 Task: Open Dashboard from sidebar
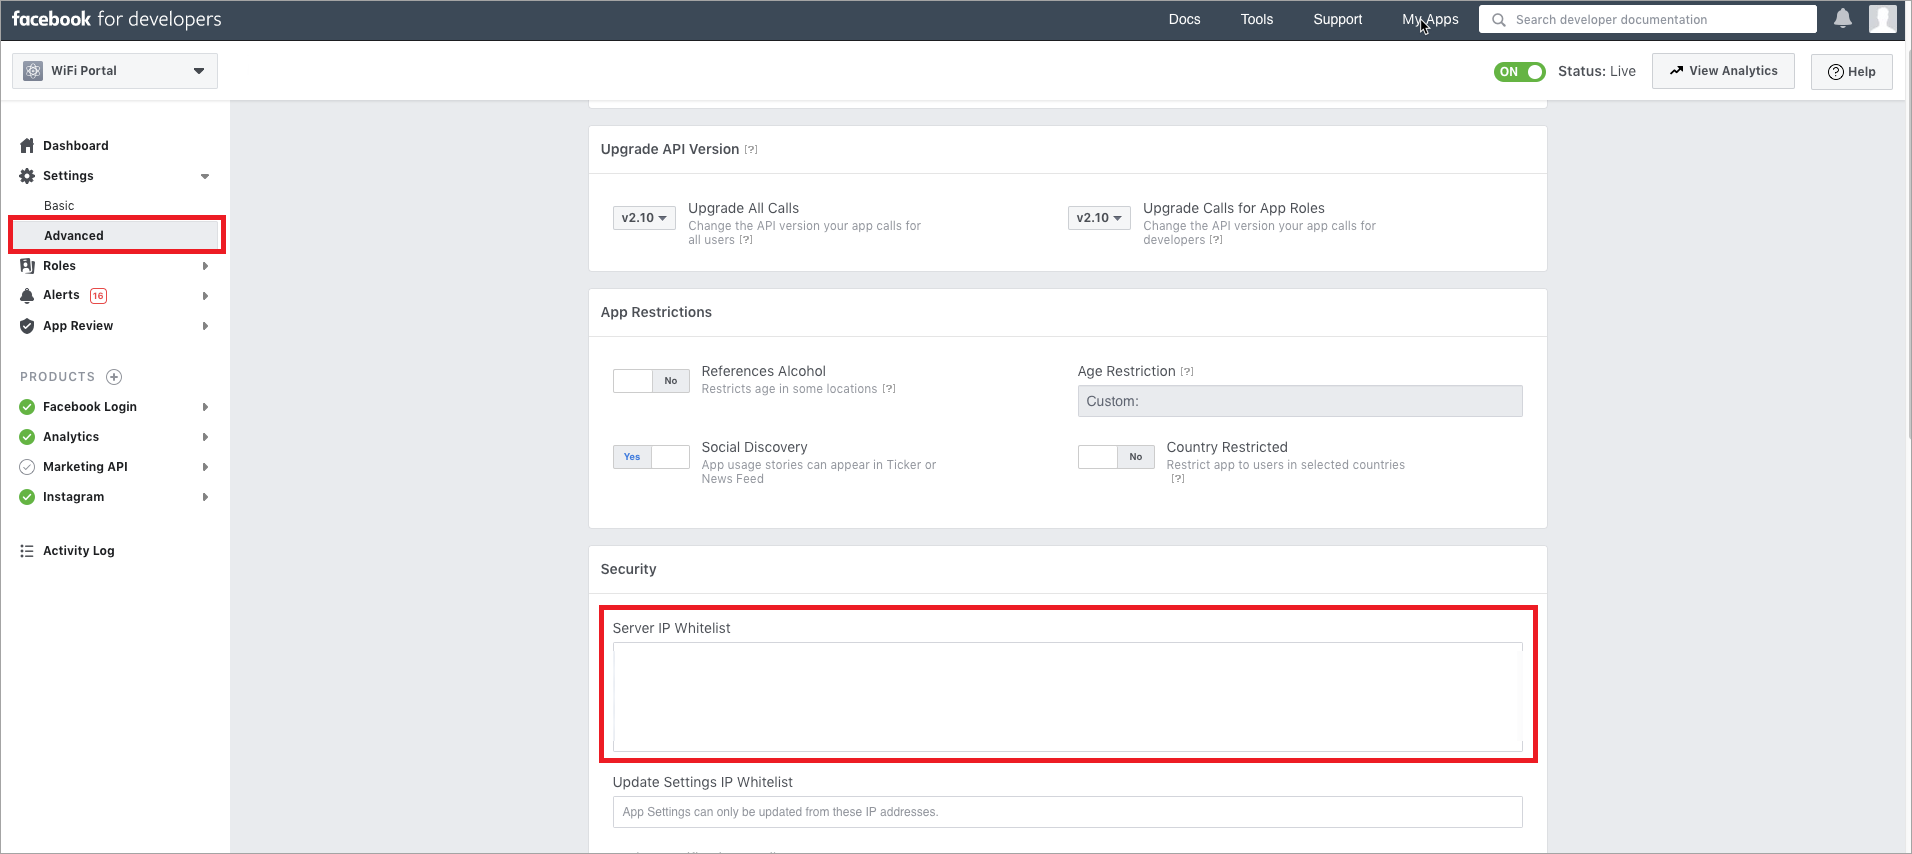76,146
